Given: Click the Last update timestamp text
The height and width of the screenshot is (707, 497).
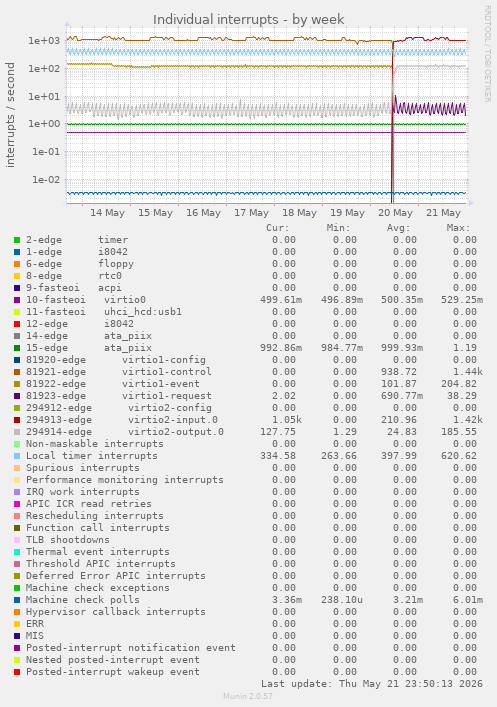Looking at the screenshot, I should click(372, 684).
